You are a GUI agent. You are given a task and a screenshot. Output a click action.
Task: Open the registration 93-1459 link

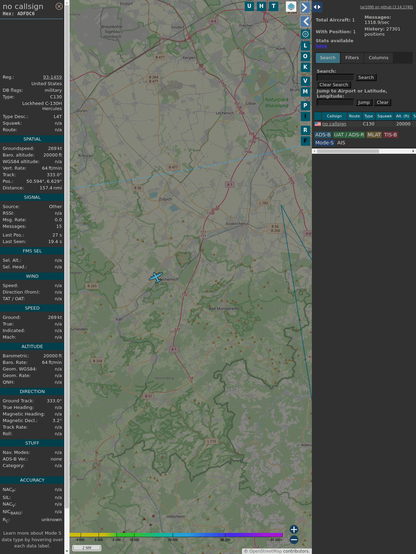52,77
